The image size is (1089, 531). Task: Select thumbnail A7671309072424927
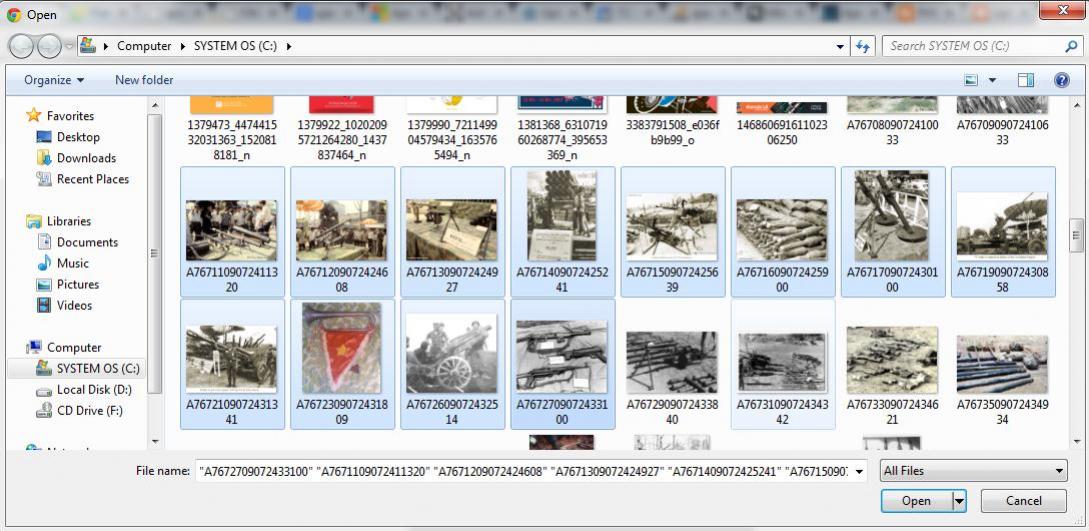tap(452, 231)
